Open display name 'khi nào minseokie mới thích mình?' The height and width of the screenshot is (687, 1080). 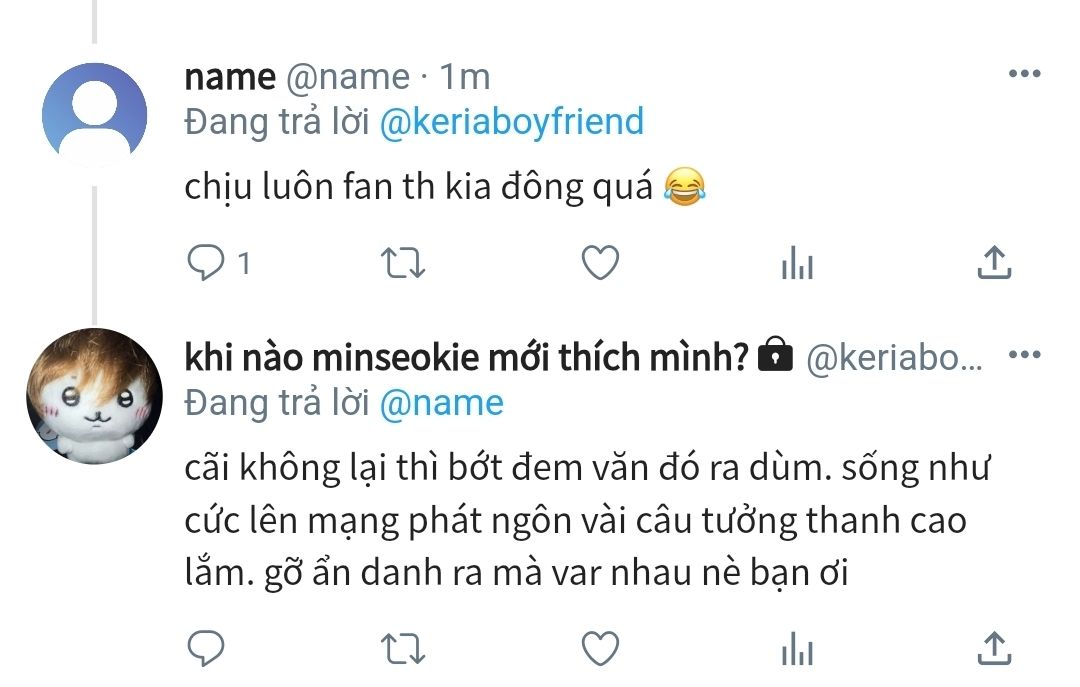[x=468, y=357]
